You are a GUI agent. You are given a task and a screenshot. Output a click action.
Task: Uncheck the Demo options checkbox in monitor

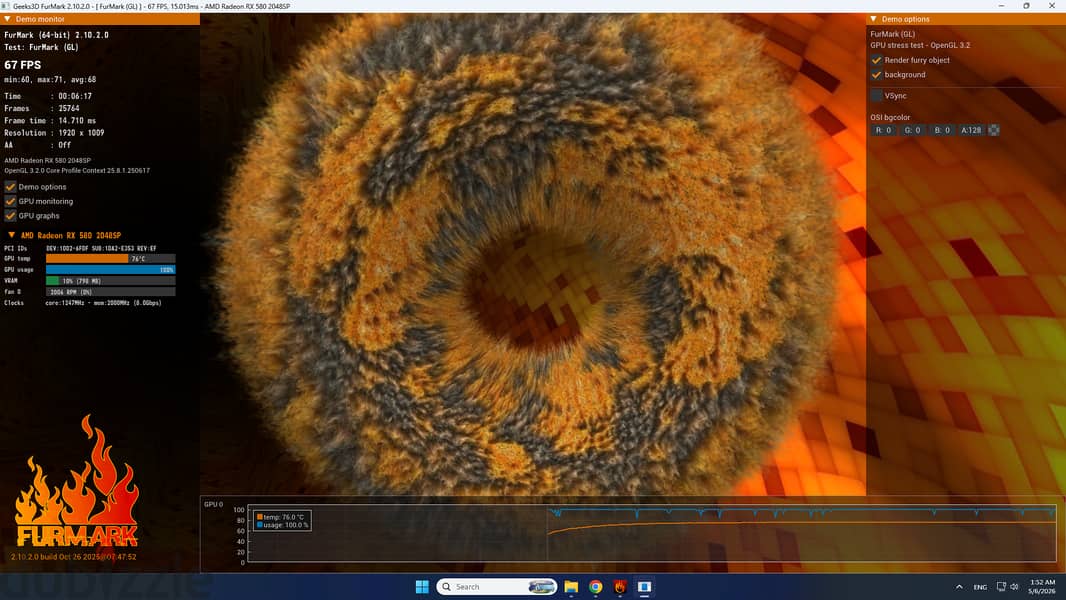pyautogui.click(x=10, y=187)
